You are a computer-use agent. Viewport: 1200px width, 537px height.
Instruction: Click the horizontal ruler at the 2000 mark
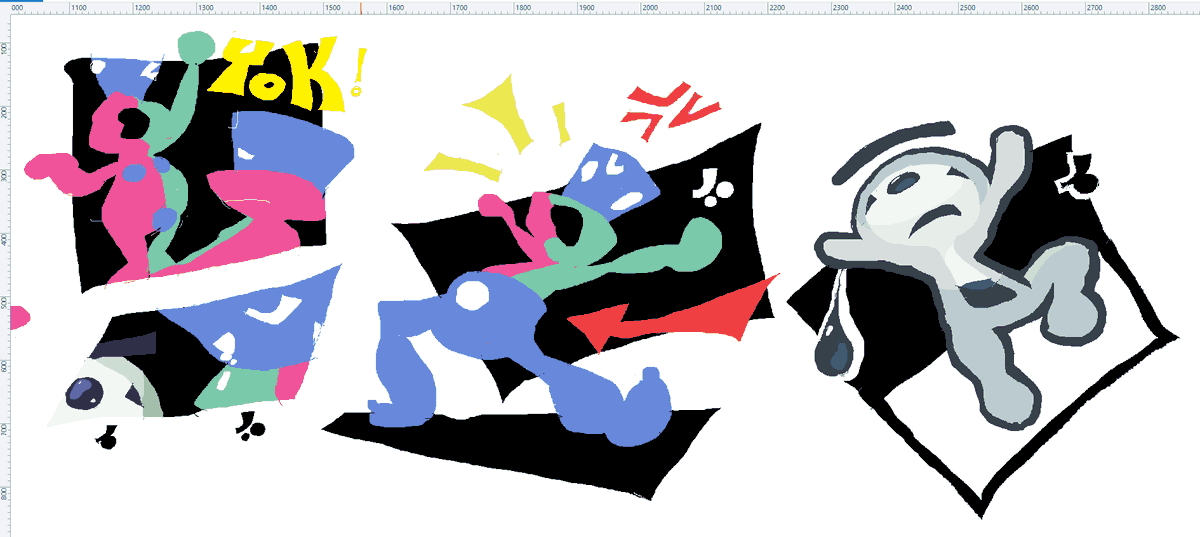pos(650,8)
